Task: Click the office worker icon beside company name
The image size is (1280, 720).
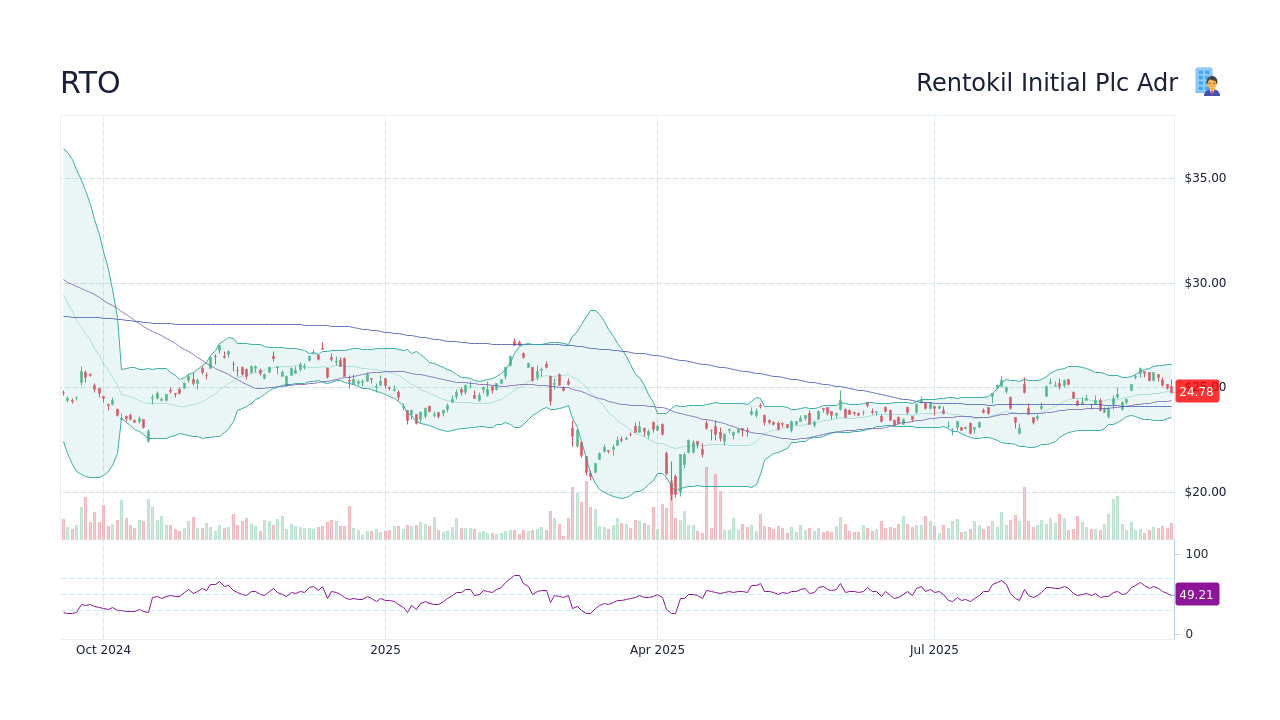Action: pyautogui.click(x=1208, y=82)
